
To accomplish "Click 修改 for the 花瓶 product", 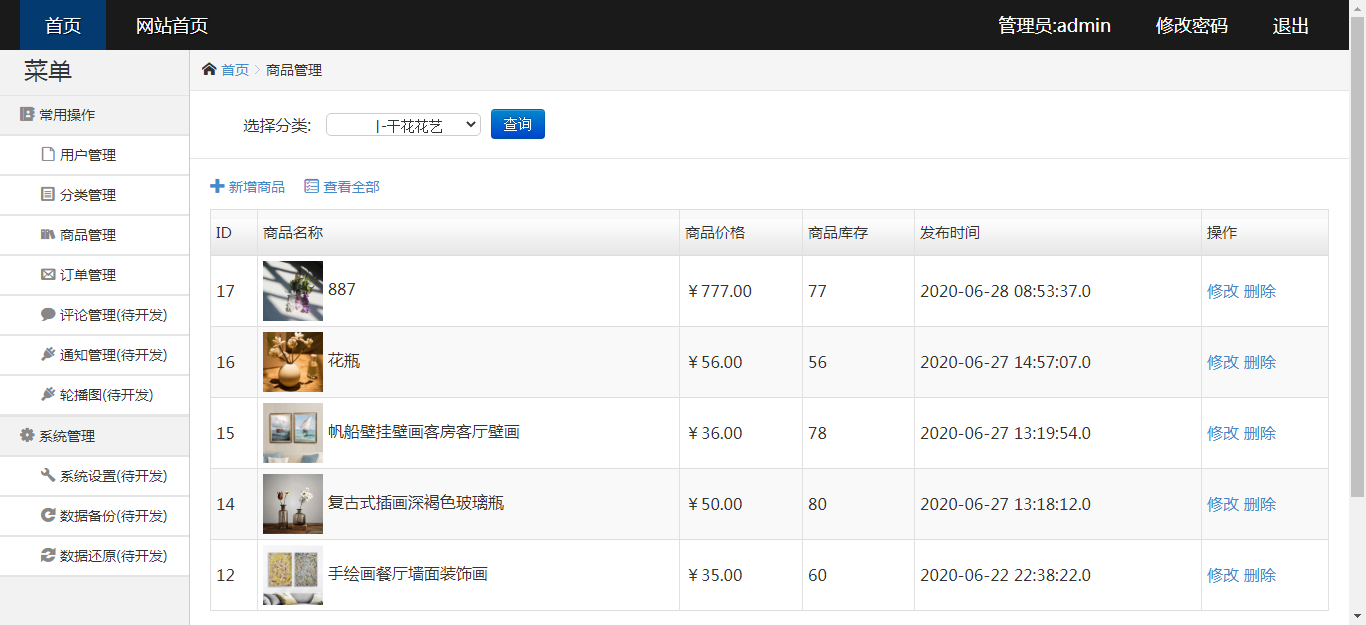I will click(1222, 362).
